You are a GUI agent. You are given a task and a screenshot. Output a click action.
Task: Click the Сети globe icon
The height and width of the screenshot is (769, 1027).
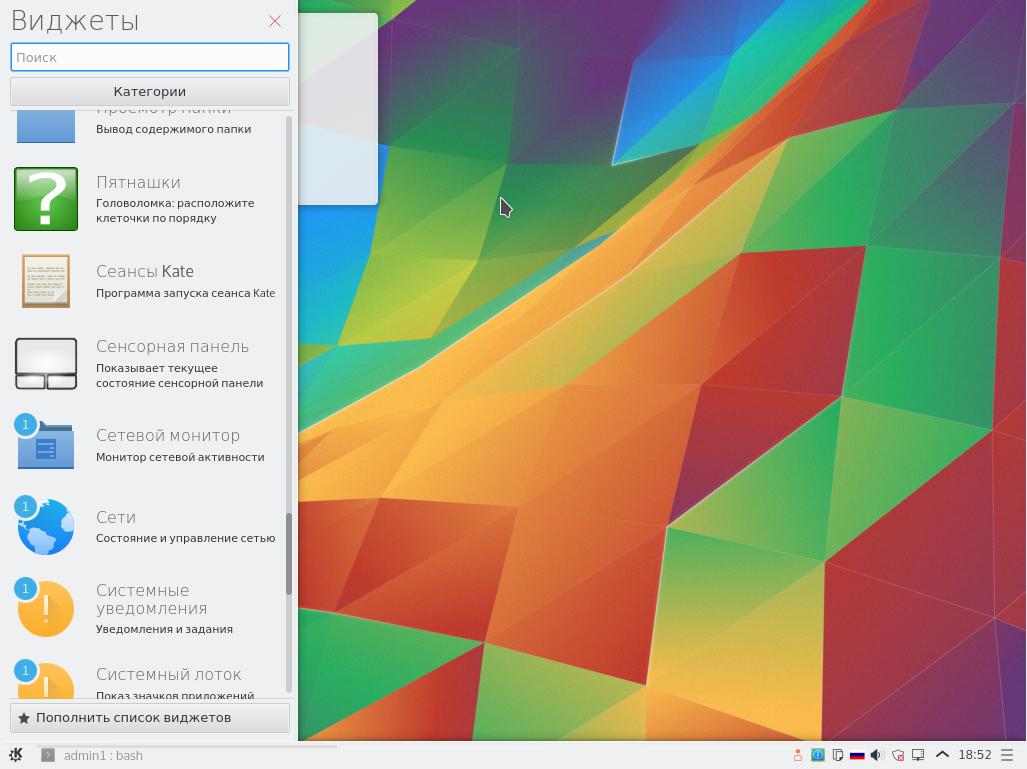46,527
